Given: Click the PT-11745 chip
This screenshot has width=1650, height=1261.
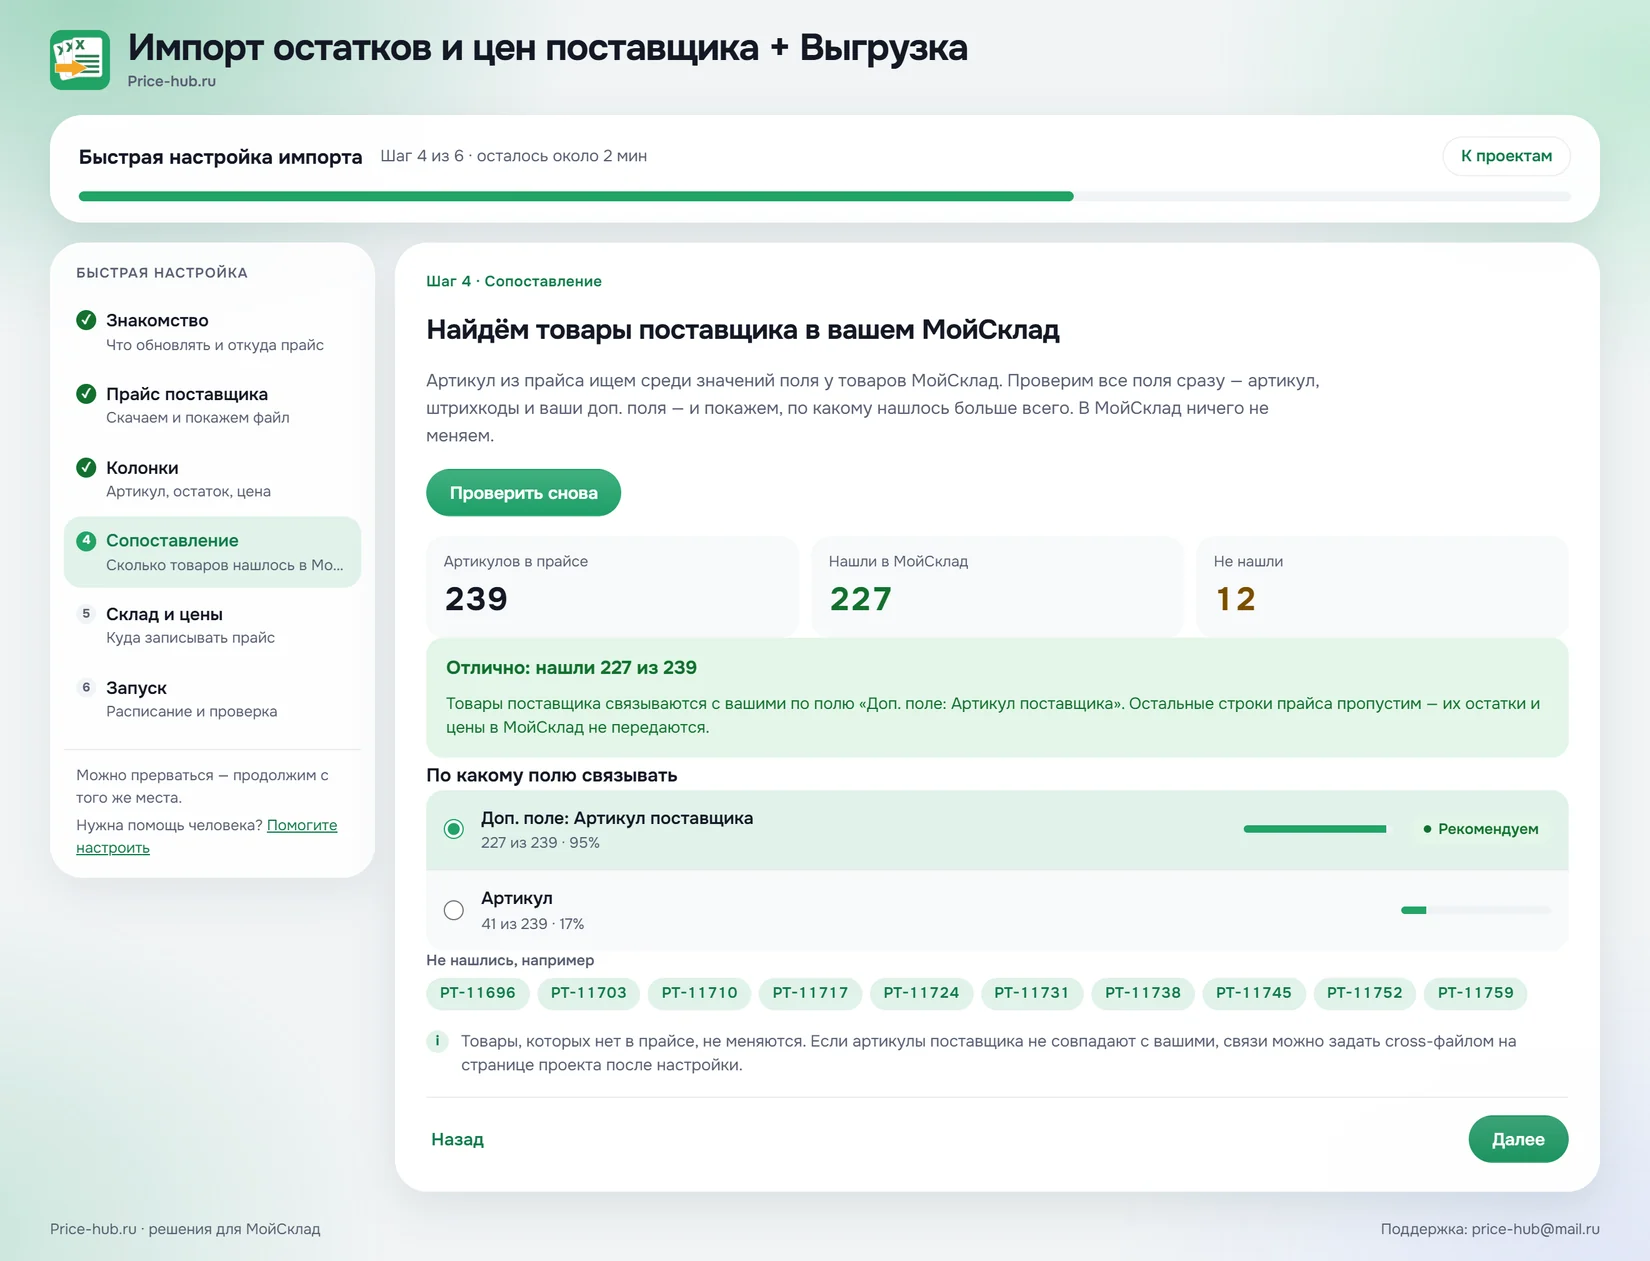Looking at the screenshot, I should (1254, 993).
